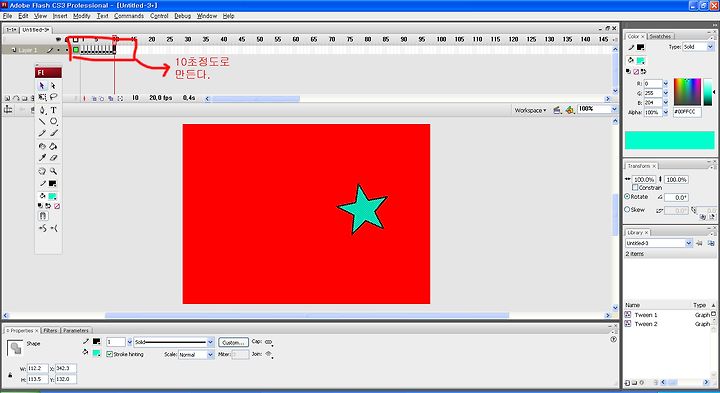The width and height of the screenshot is (720, 393).
Task: Click Edit Symbols icon above stage
Action: pyautogui.click(x=569, y=110)
